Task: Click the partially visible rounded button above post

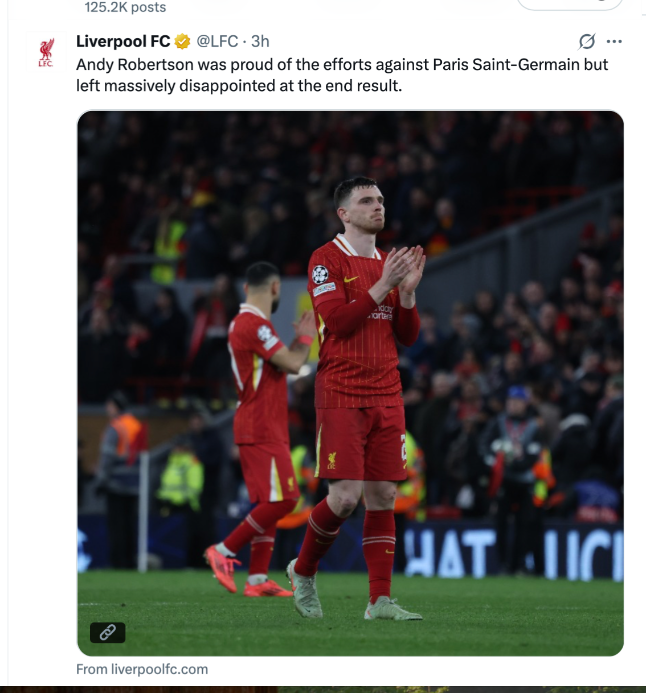Action: pos(570,4)
